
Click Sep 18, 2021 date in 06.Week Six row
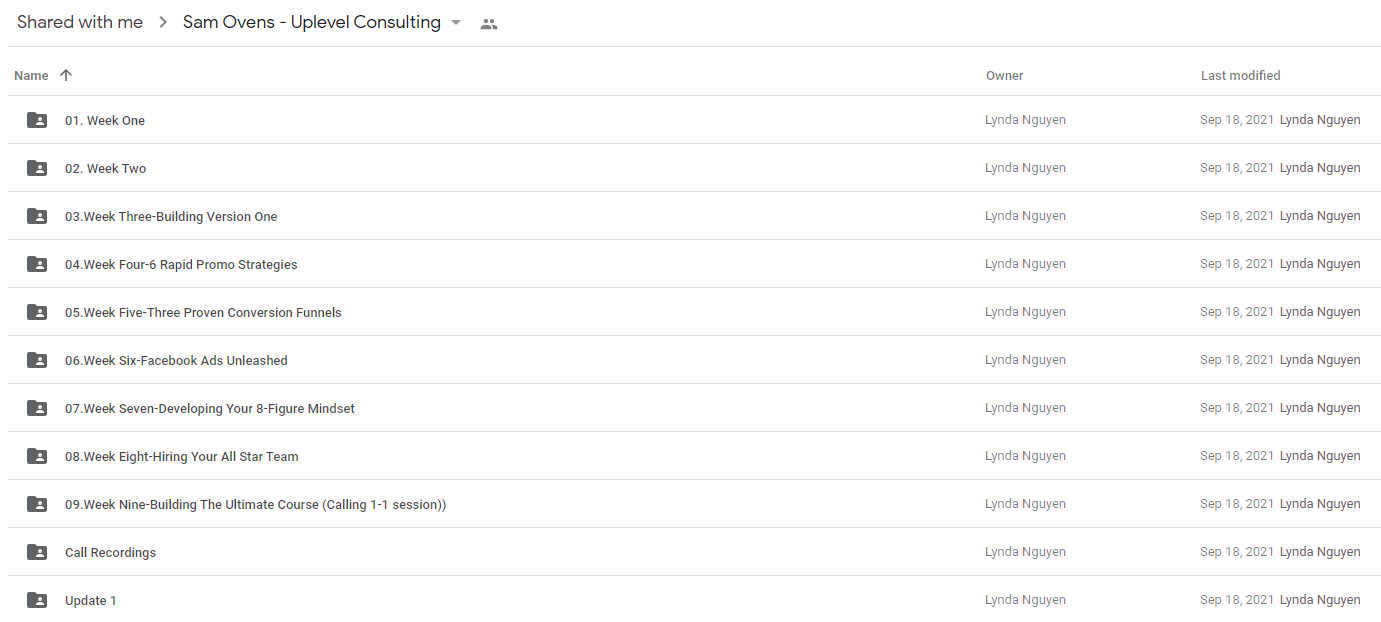point(1237,360)
